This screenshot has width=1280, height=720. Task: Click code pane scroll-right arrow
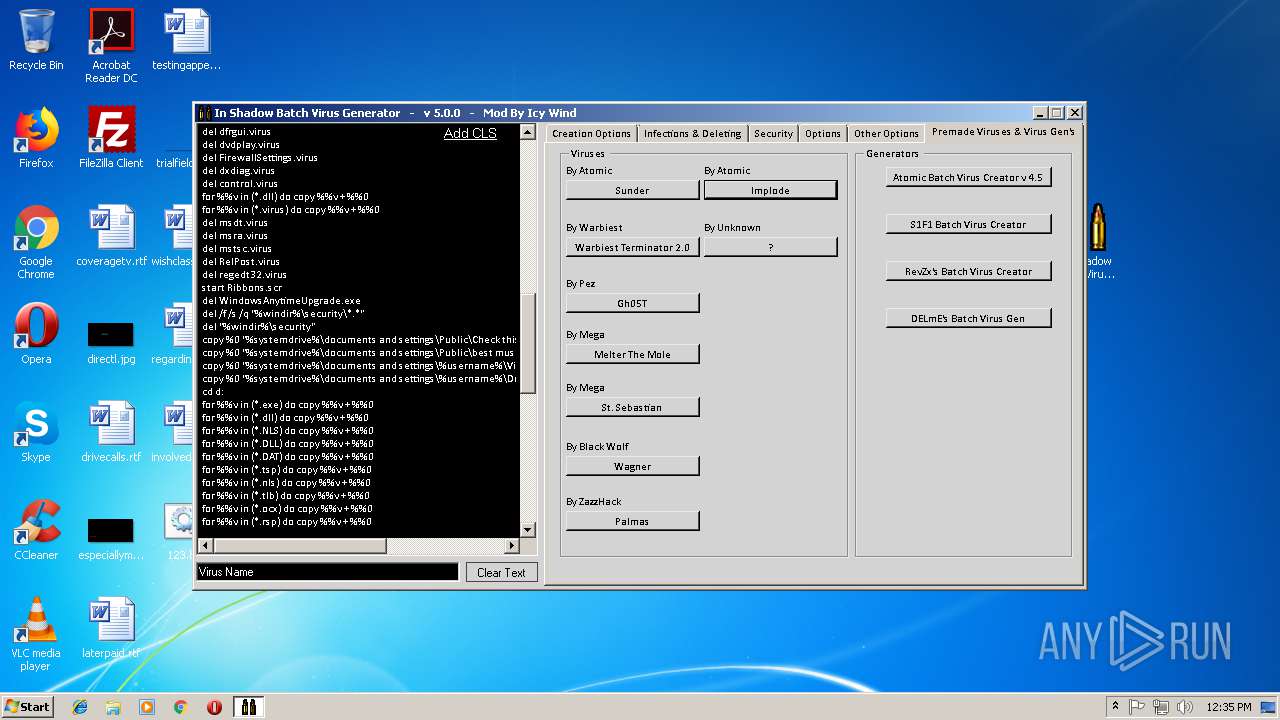point(512,546)
